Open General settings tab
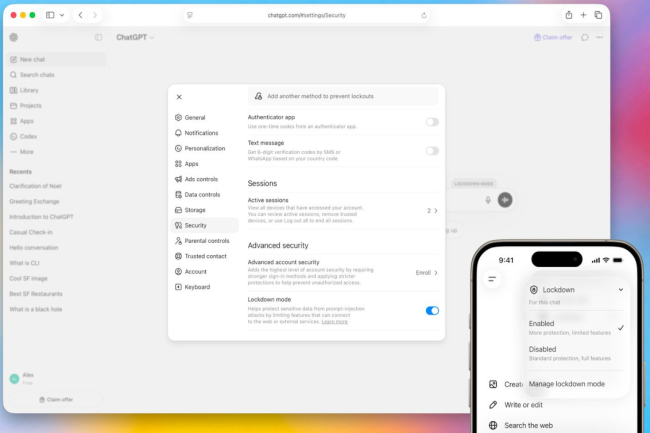The height and width of the screenshot is (433, 650). [x=205, y=118]
